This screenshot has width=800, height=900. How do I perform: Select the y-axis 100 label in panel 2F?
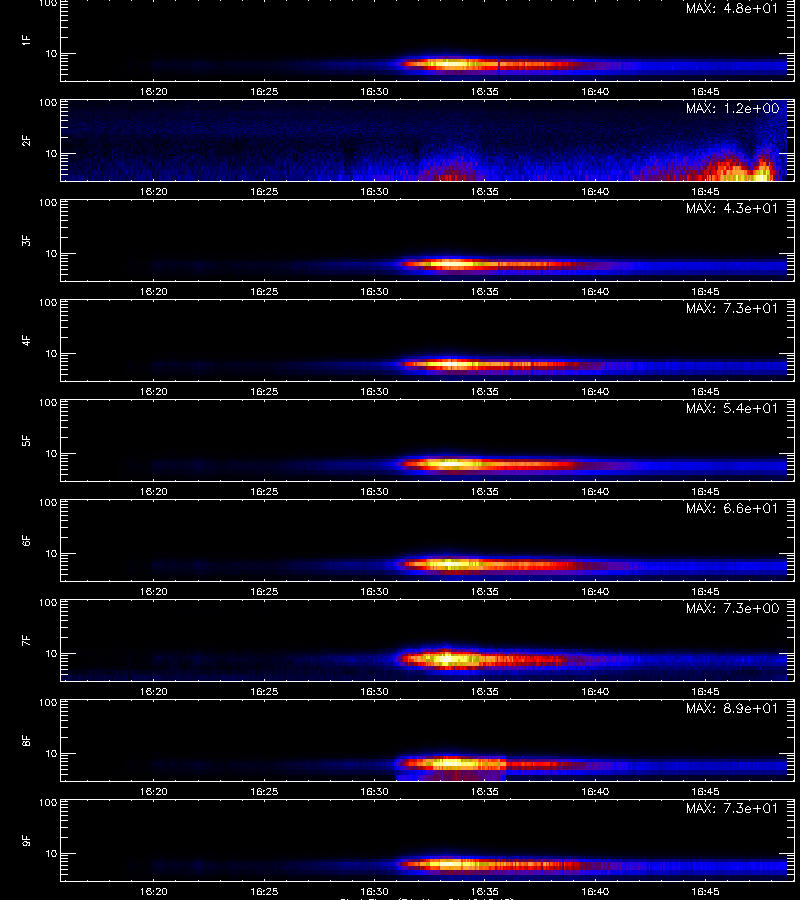click(x=48, y=103)
